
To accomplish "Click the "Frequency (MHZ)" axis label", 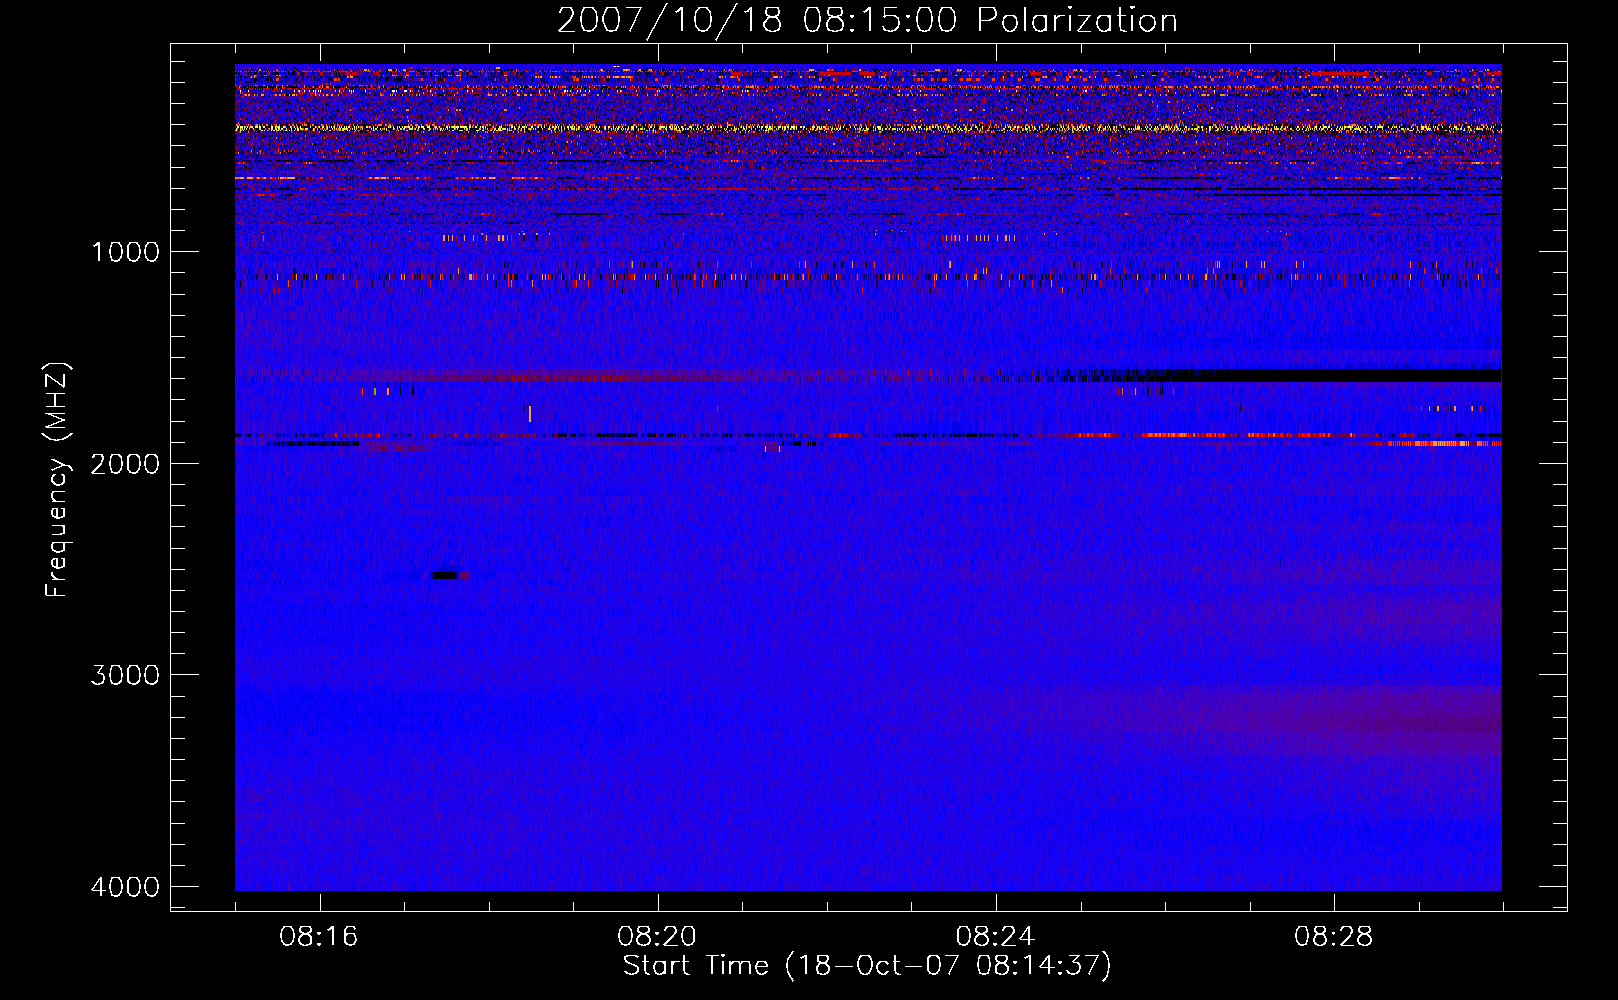I will pyautogui.click(x=58, y=480).
